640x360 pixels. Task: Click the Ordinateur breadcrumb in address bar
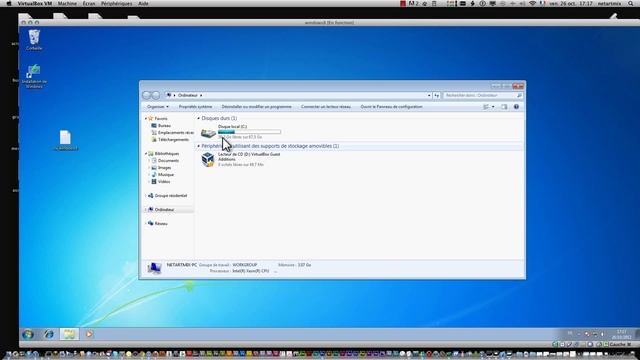[x=188, y=95]
